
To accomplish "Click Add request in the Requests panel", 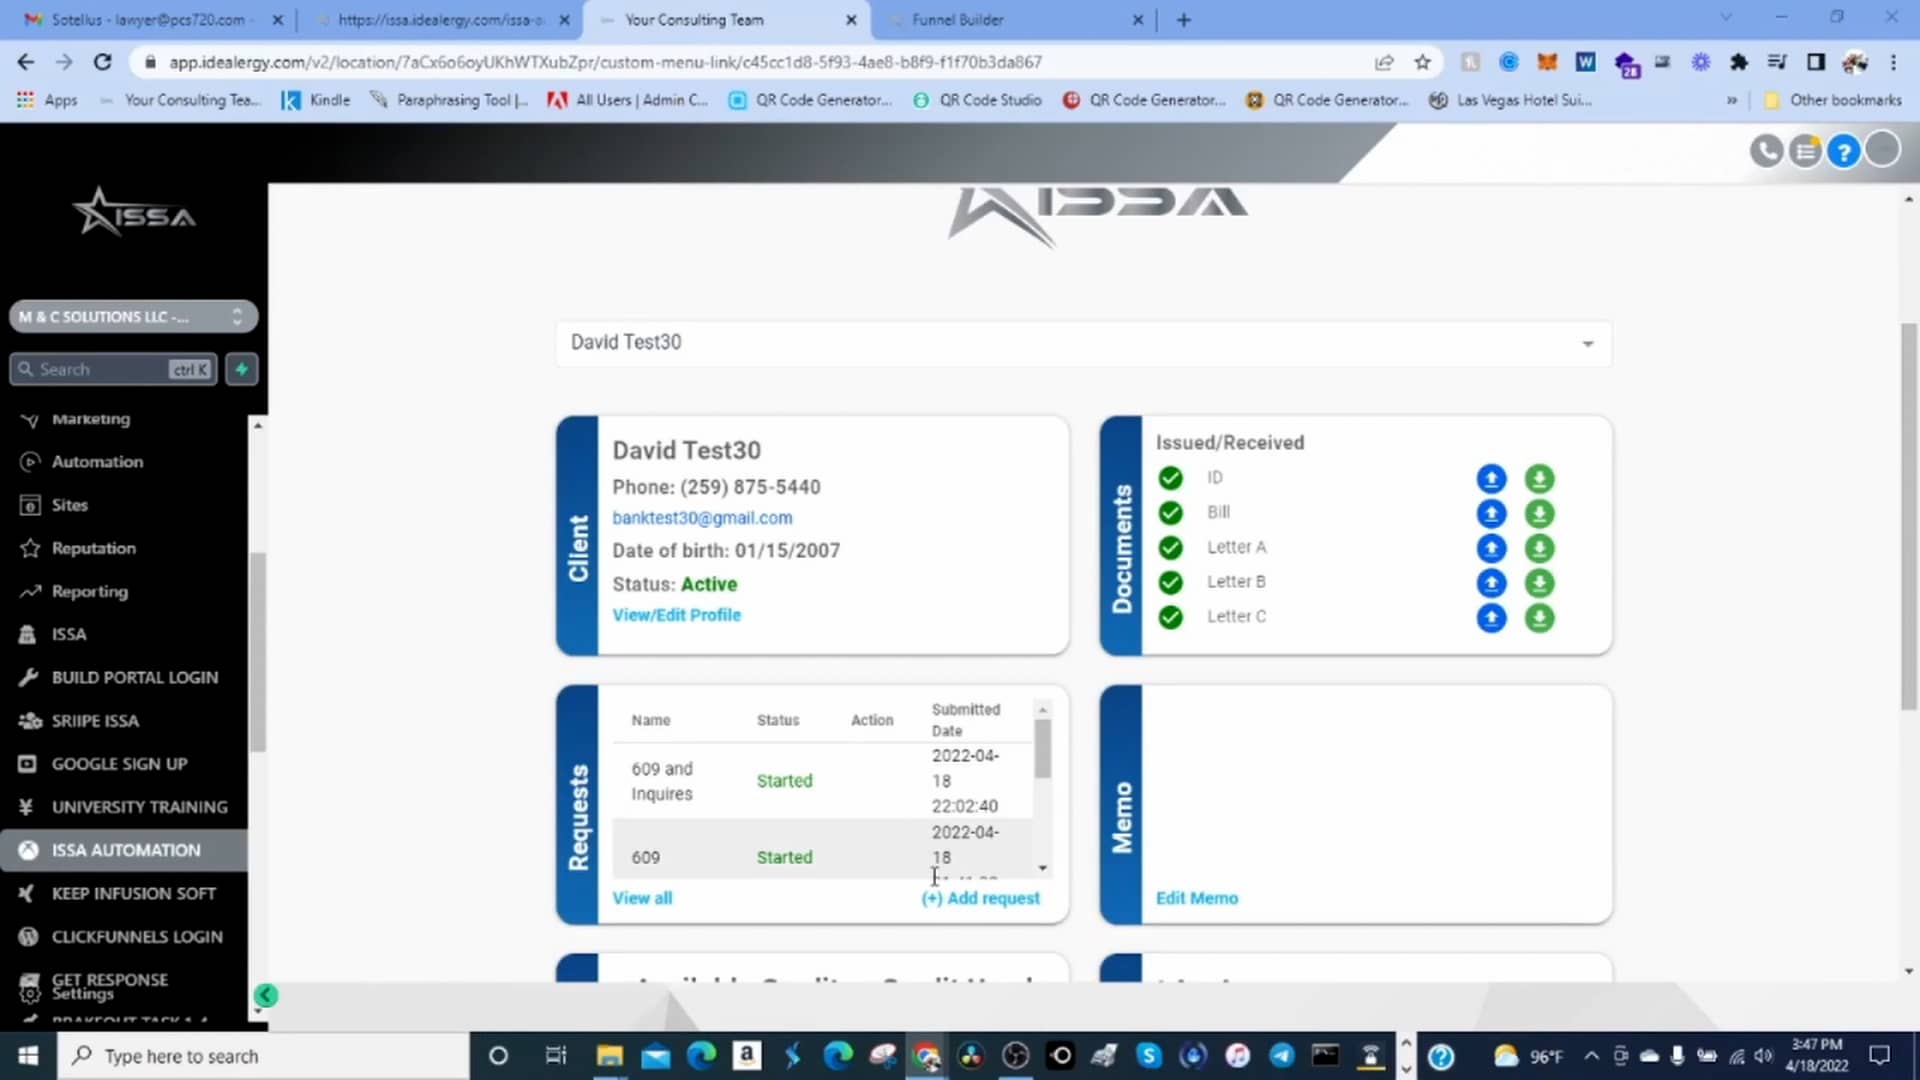I will (979, 898).
